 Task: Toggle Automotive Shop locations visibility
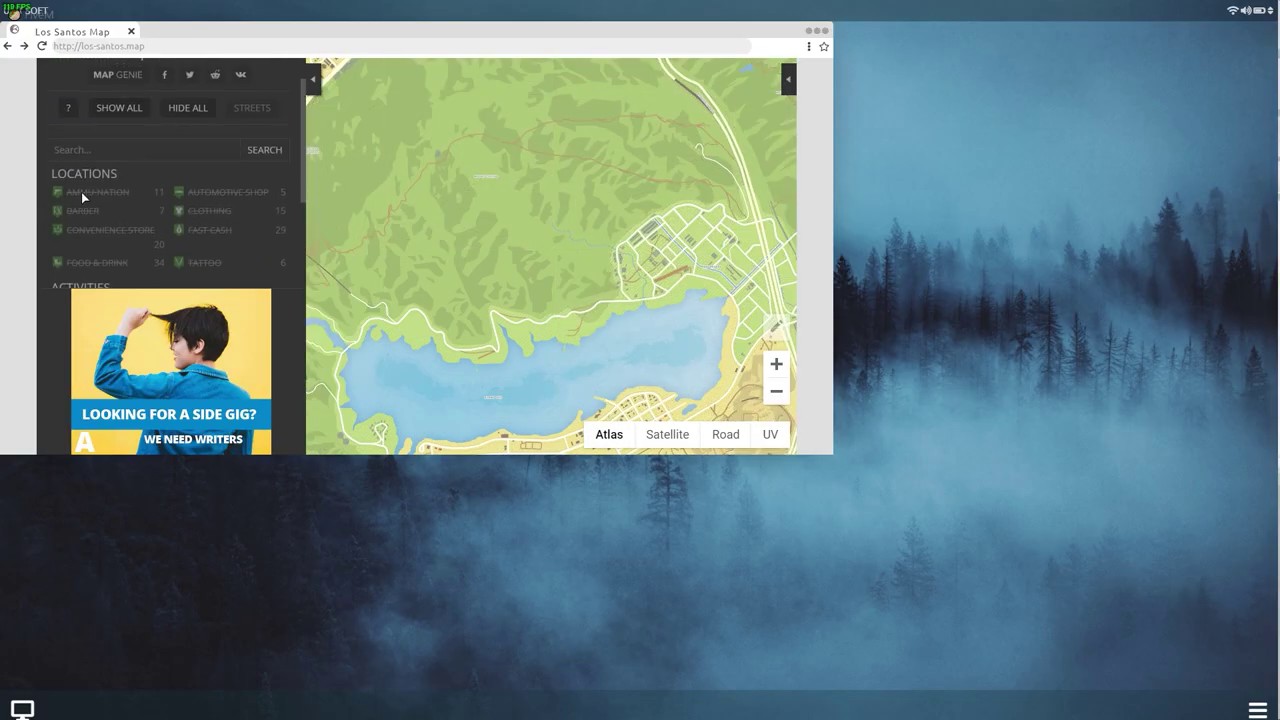pos(230,192)
